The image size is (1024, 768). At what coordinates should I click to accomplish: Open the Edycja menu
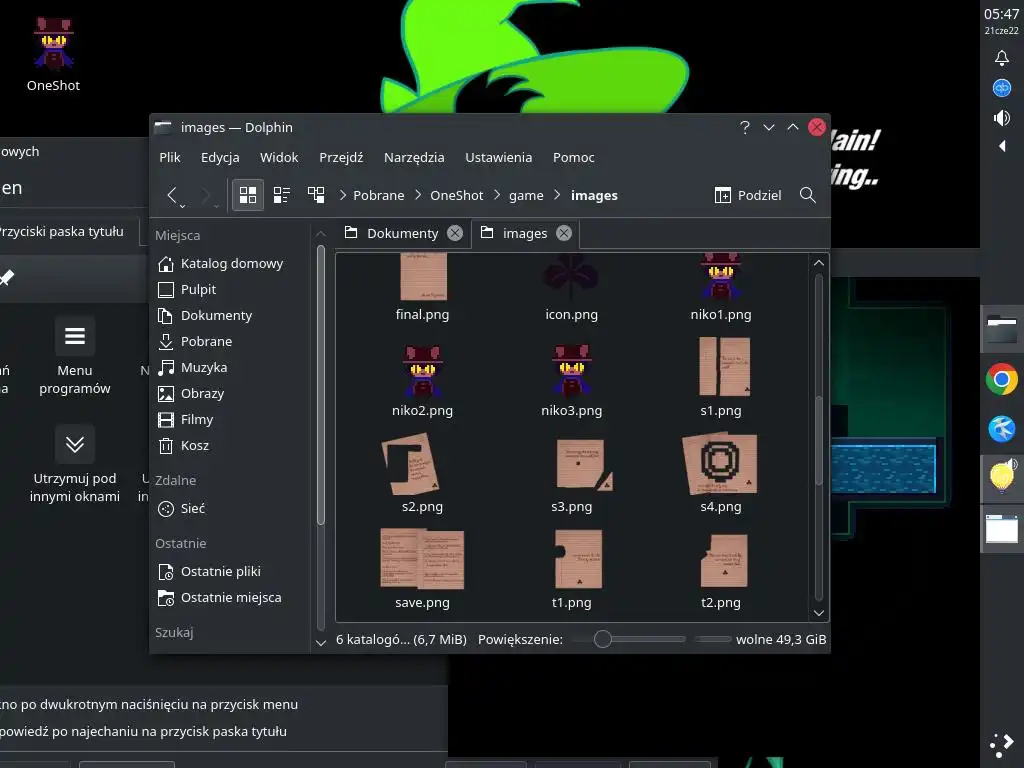[220, 157]
